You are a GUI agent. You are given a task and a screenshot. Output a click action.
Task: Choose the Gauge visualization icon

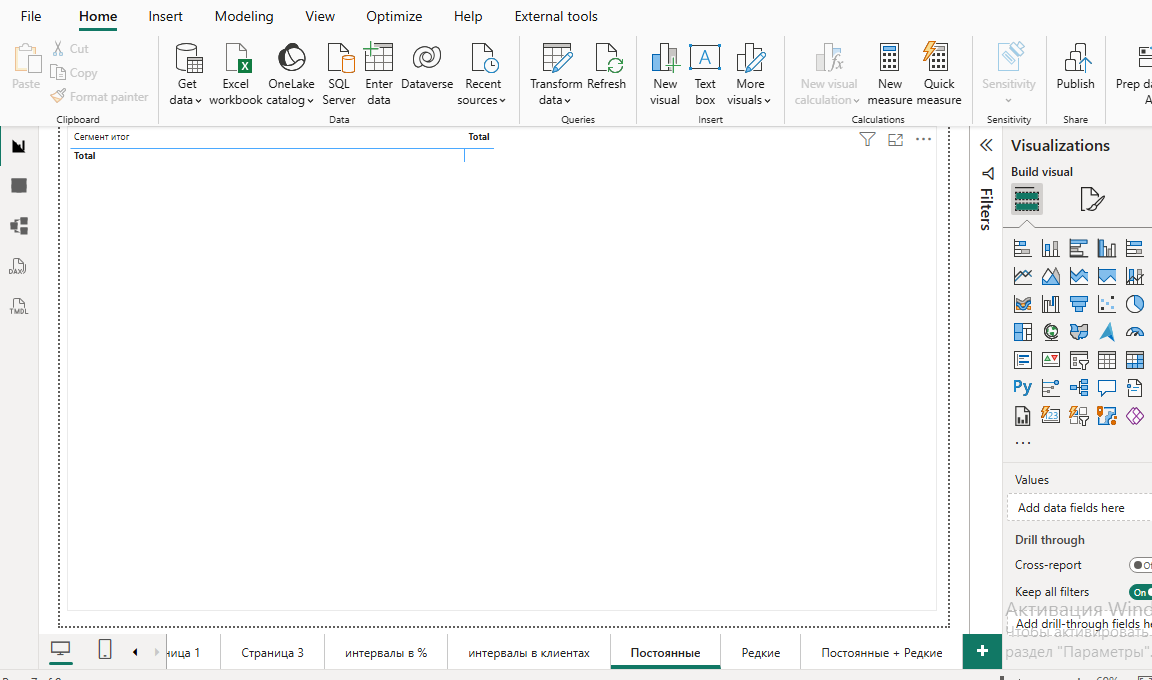coord(1134,332)
